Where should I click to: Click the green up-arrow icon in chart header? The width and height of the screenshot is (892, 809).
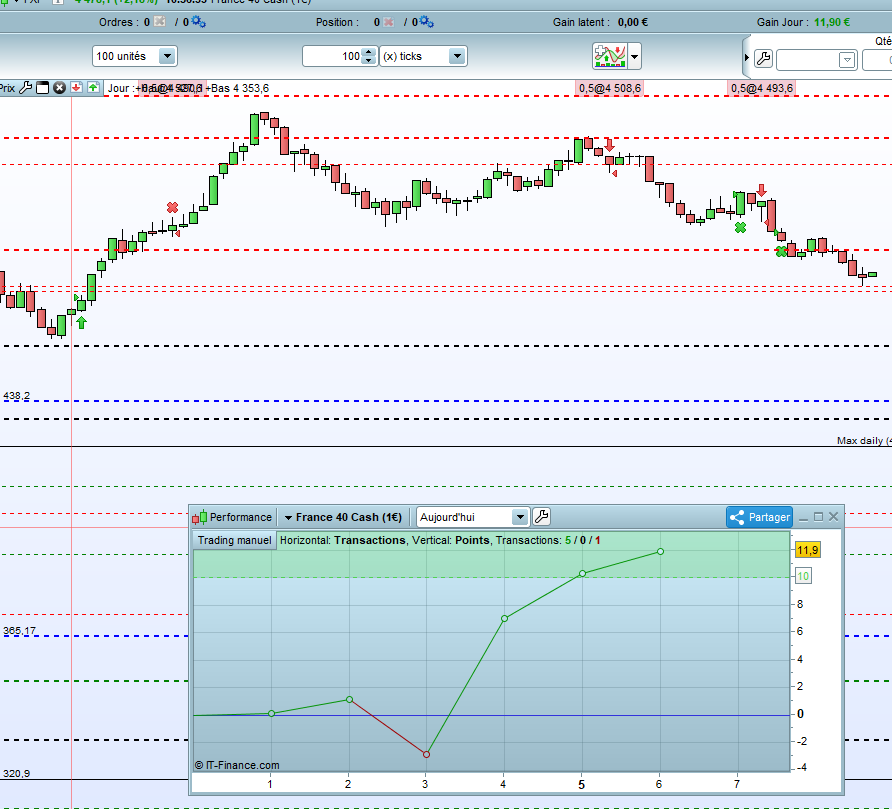93,88
